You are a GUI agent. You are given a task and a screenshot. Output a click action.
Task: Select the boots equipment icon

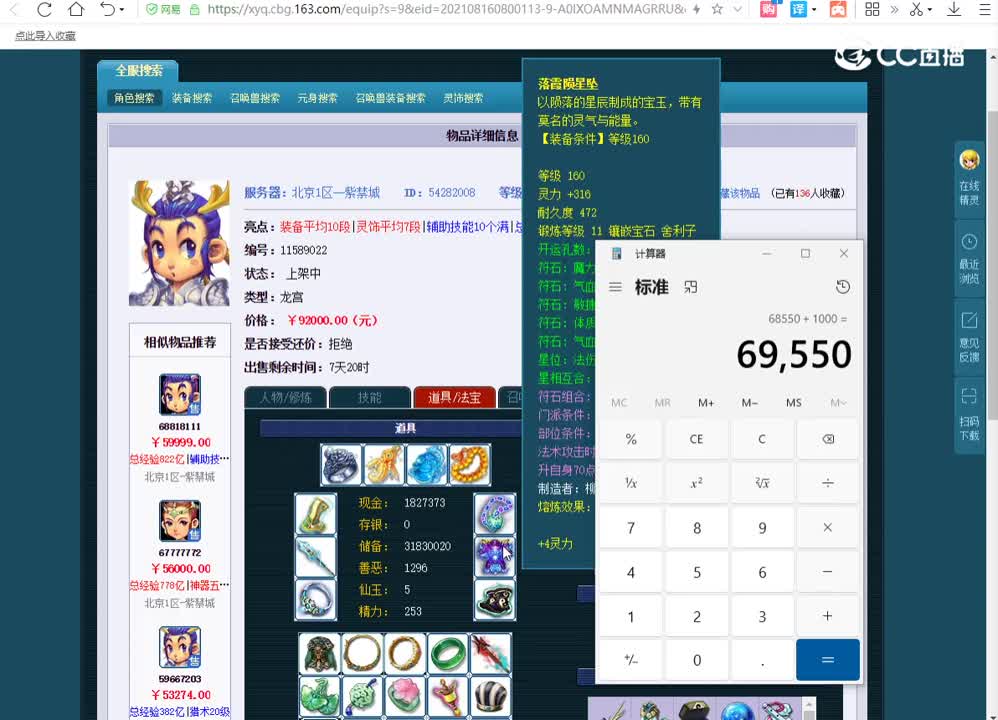(x=316, y=514)
